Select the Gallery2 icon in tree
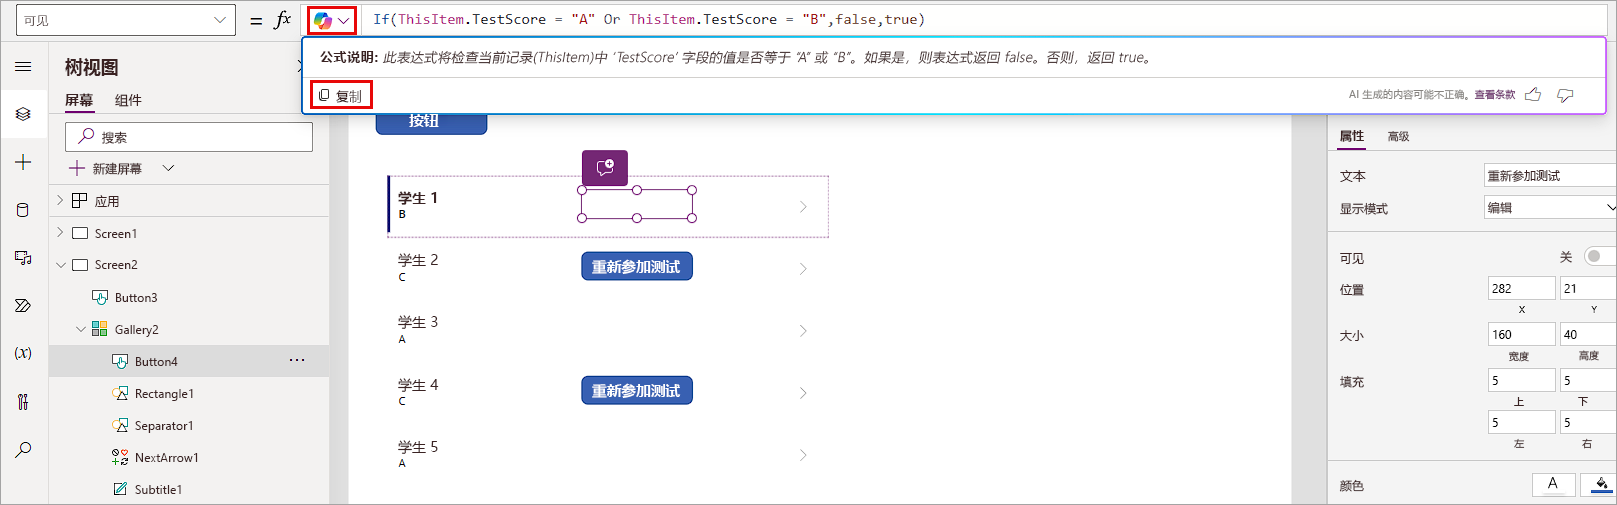Image resolution: width=1617 pixels, height=505 pixels. point(100,329)
